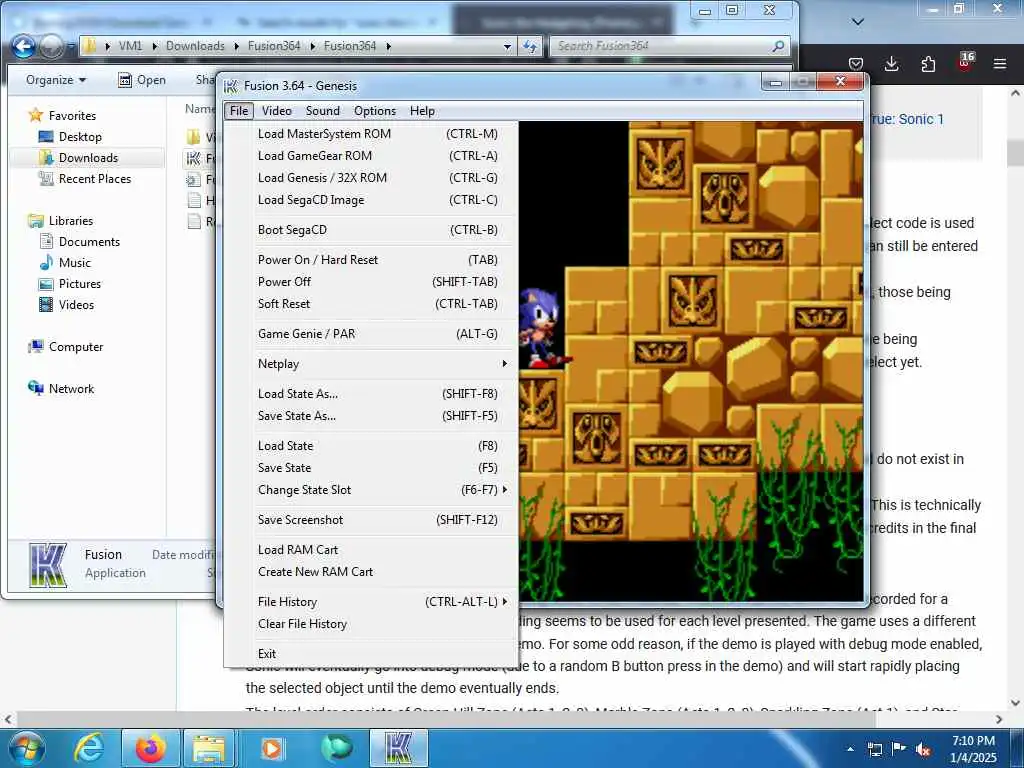
Task: Click the Explorer search magnifier icon
Action: 778,46
